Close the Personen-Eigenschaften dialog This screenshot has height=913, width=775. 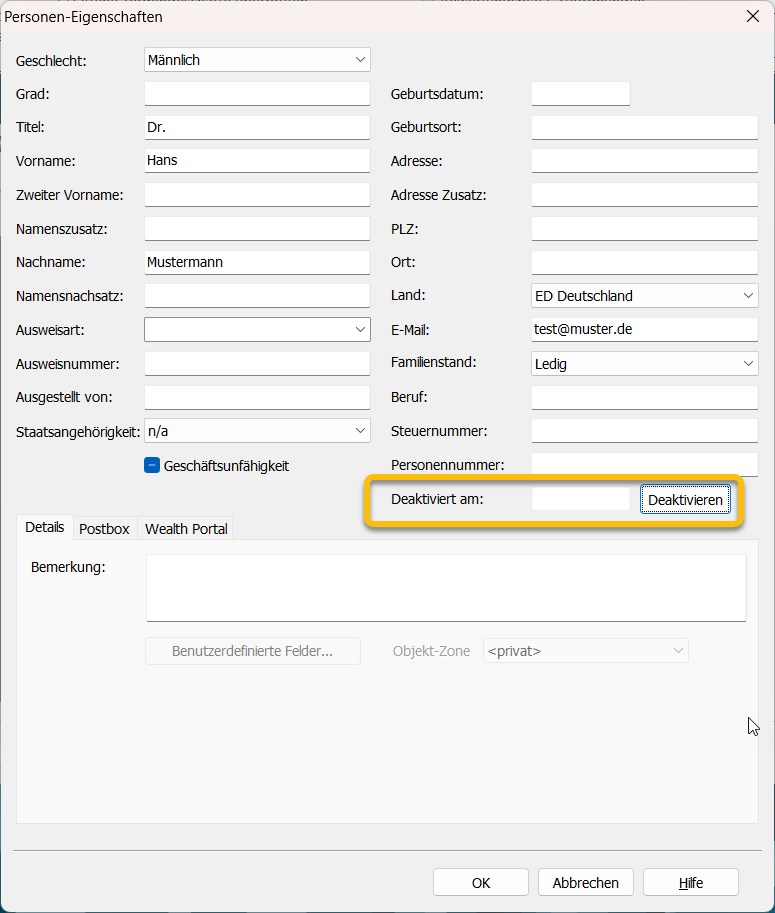point(752,15)
